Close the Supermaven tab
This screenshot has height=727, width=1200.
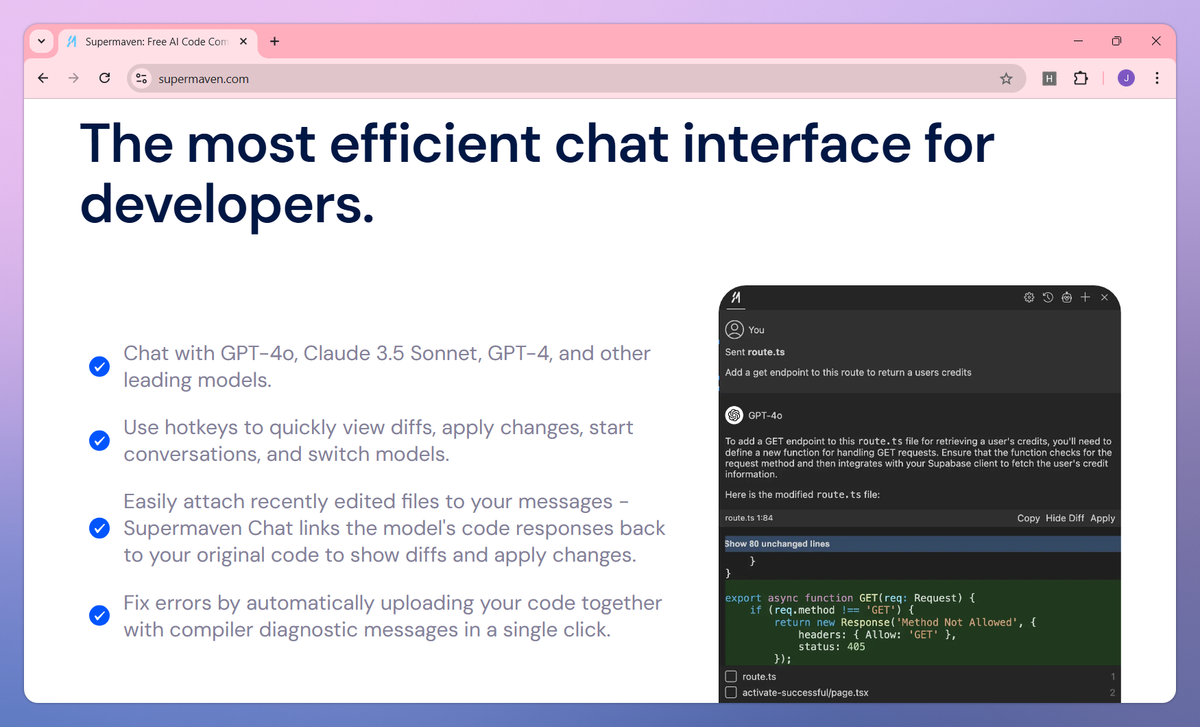tap(243, 42)
